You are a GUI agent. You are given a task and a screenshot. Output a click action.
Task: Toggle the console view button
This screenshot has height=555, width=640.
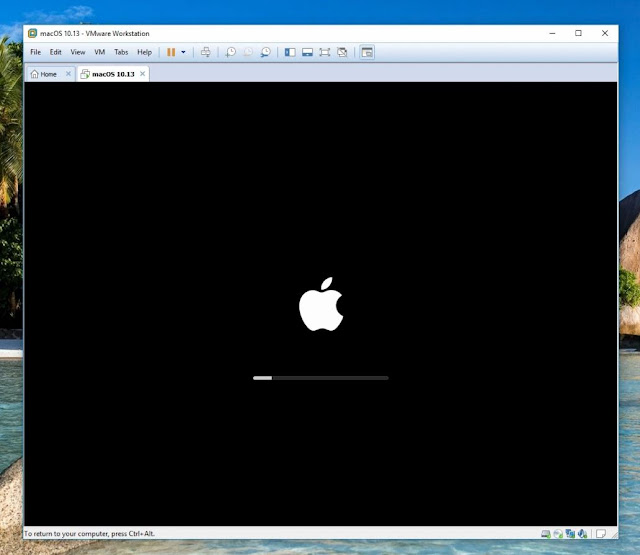click(367, 52)
